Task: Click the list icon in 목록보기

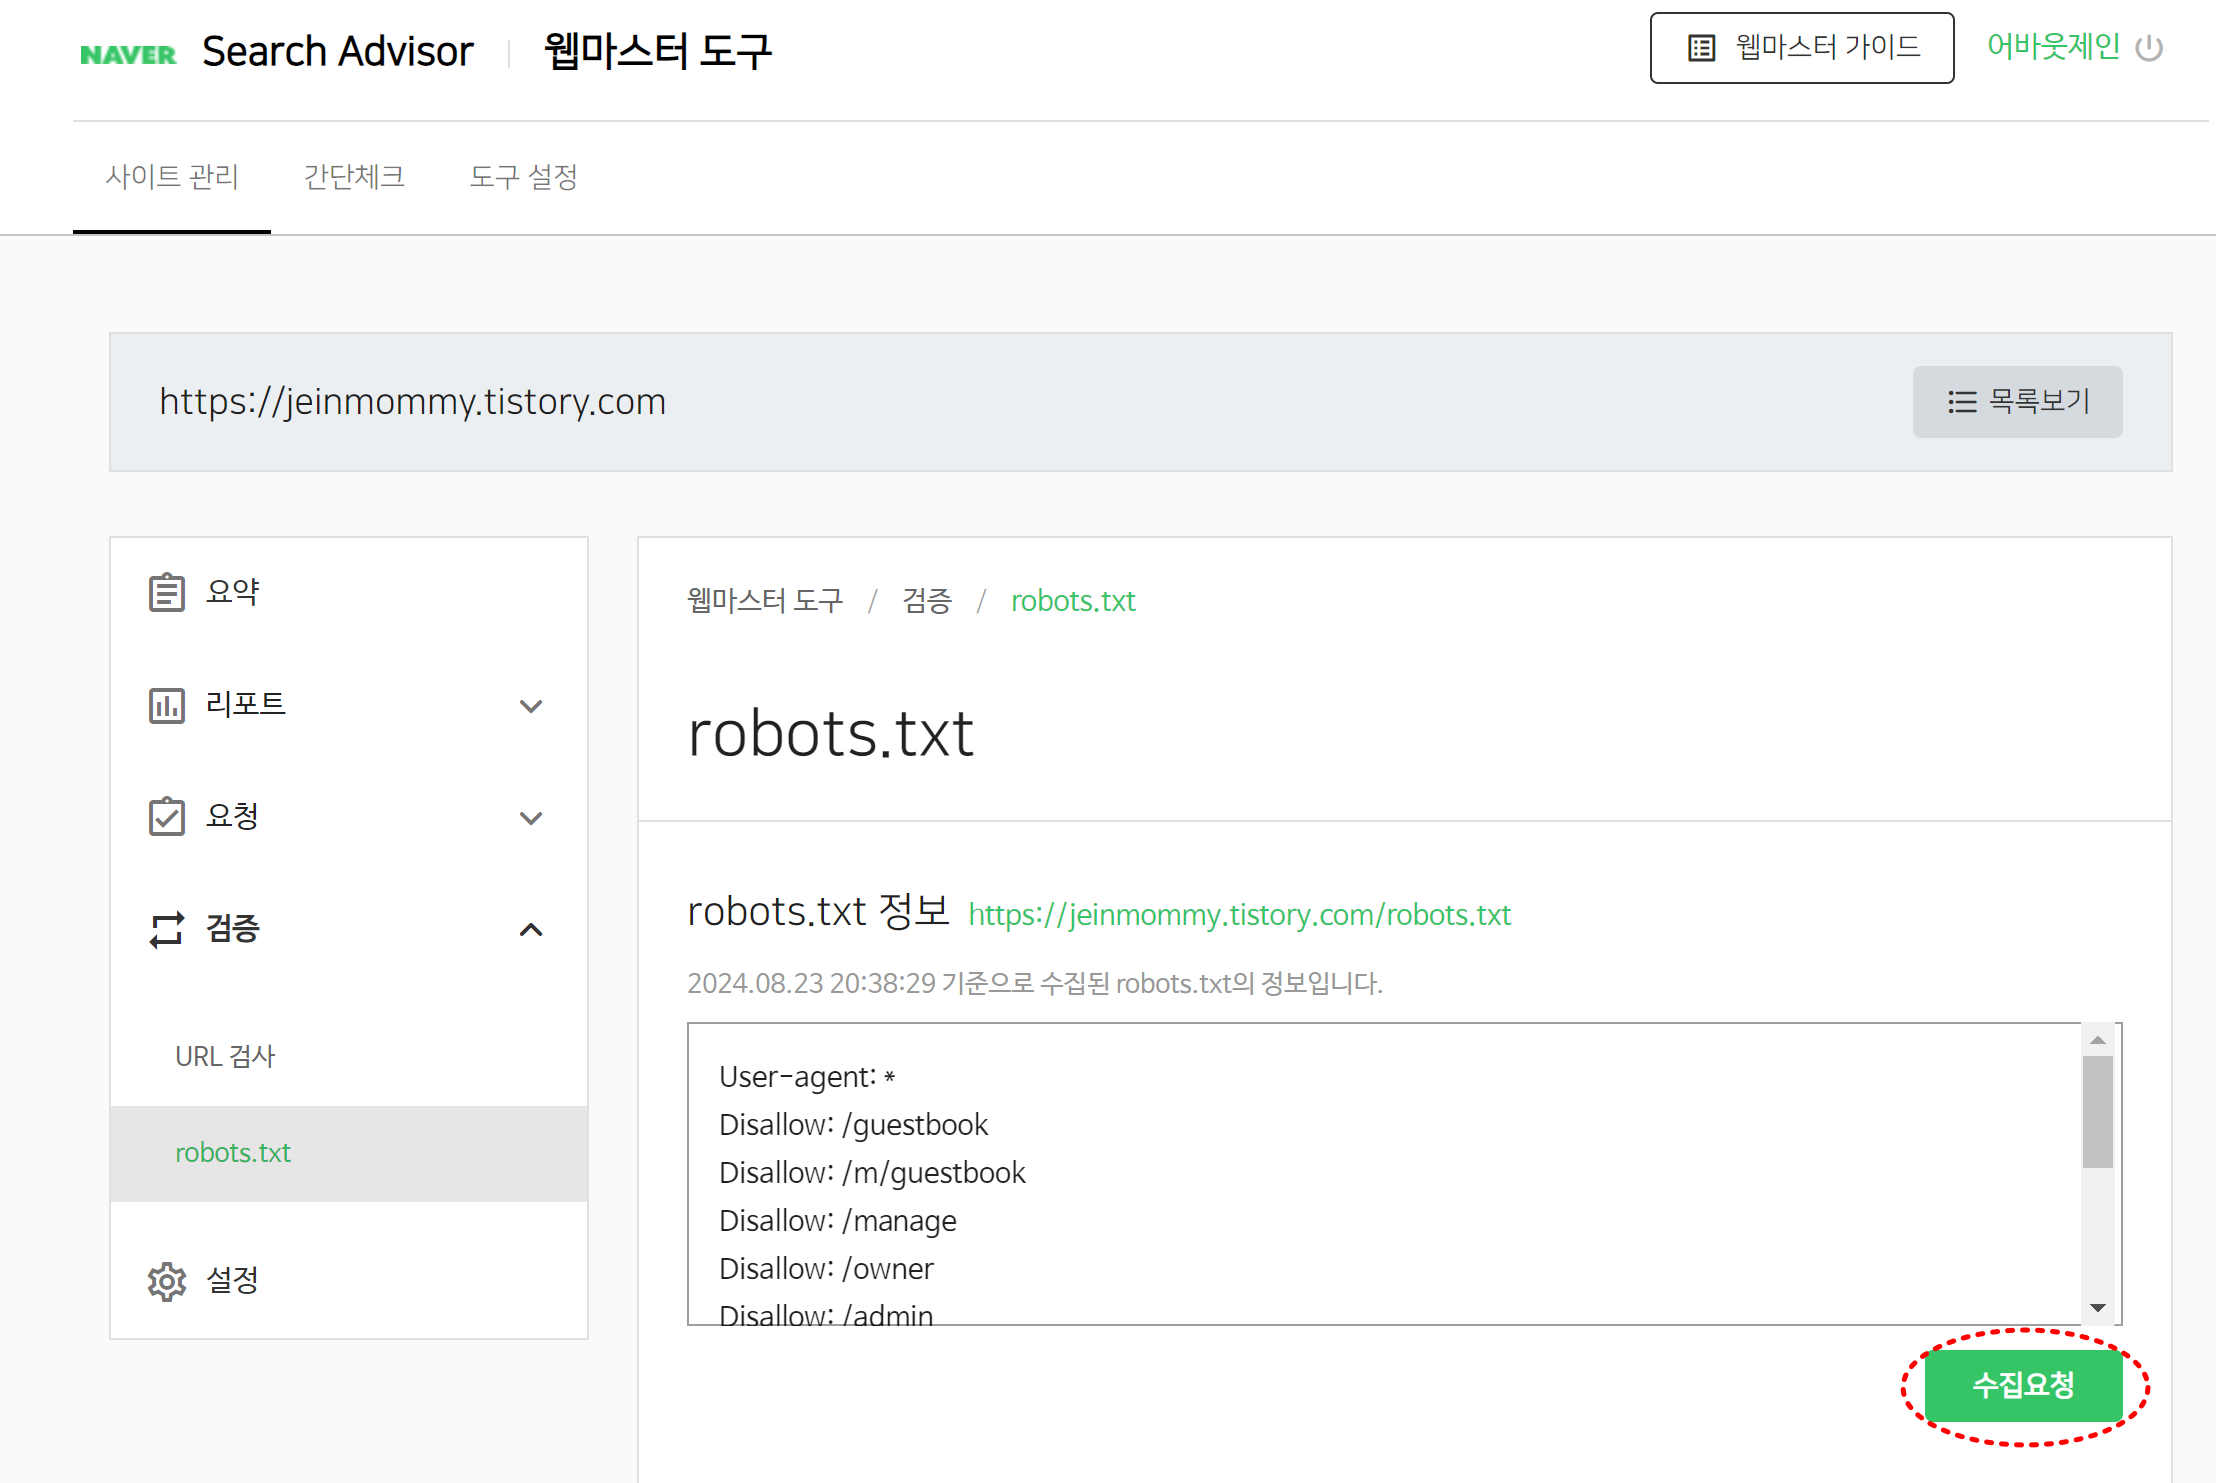Action: pos(1962,402)
